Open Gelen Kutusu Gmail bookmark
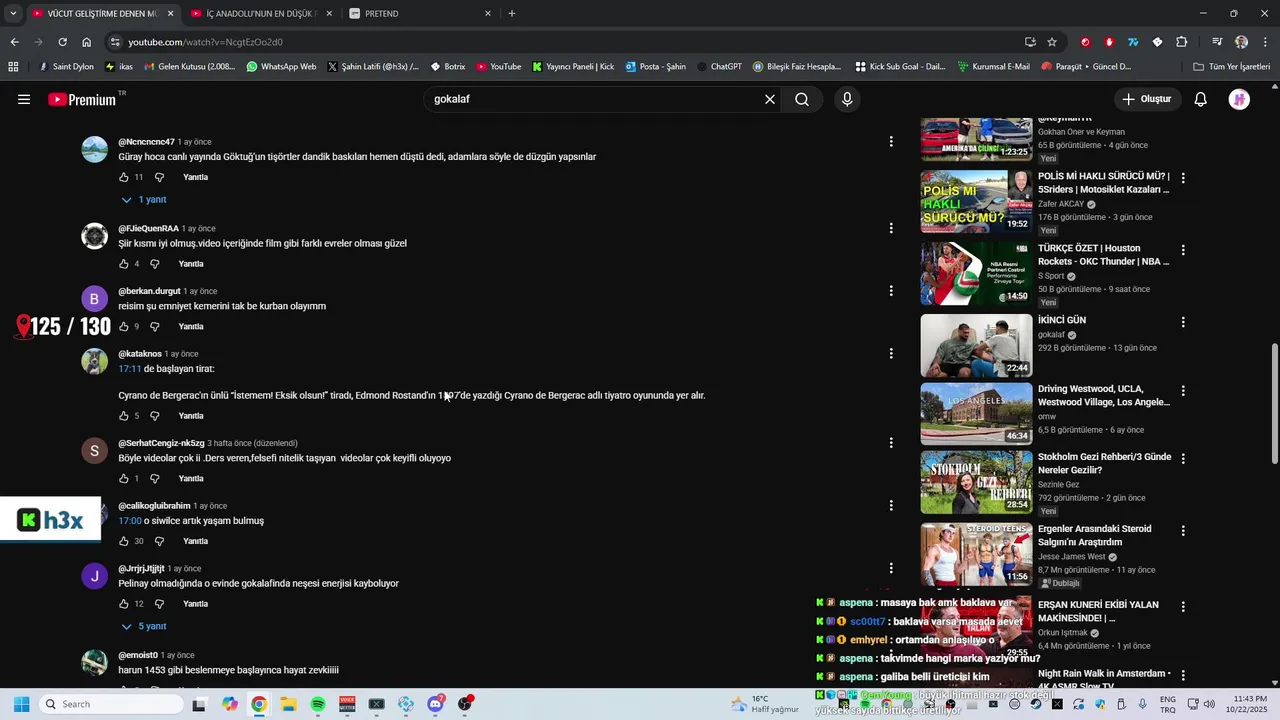 (189, 67)
